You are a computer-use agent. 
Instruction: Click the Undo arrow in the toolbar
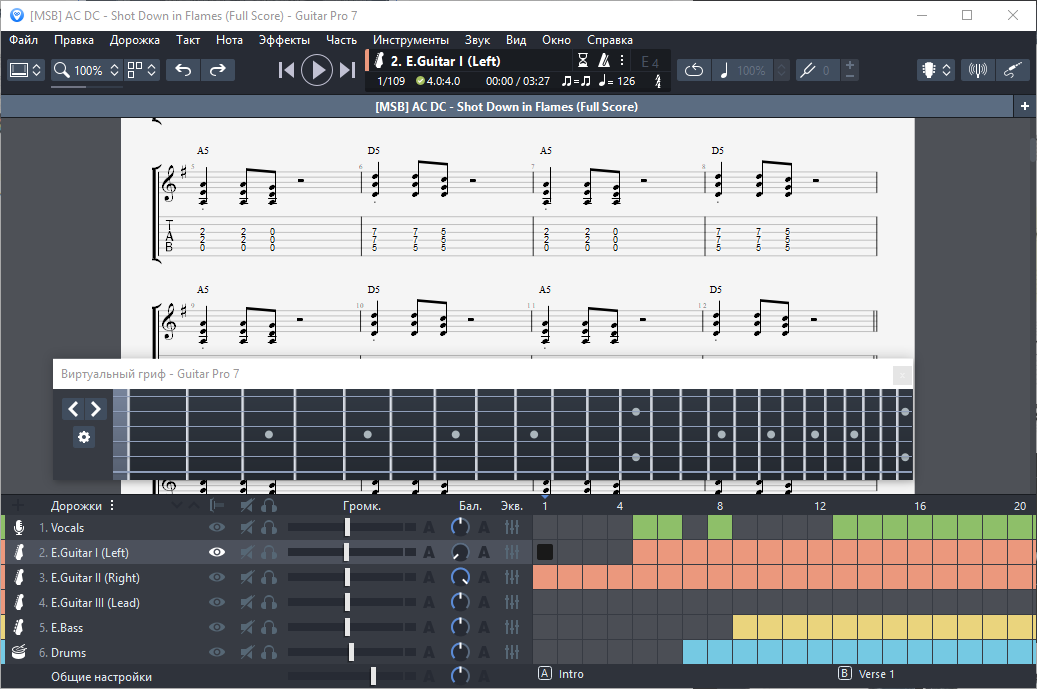click(x=183, y=70)
